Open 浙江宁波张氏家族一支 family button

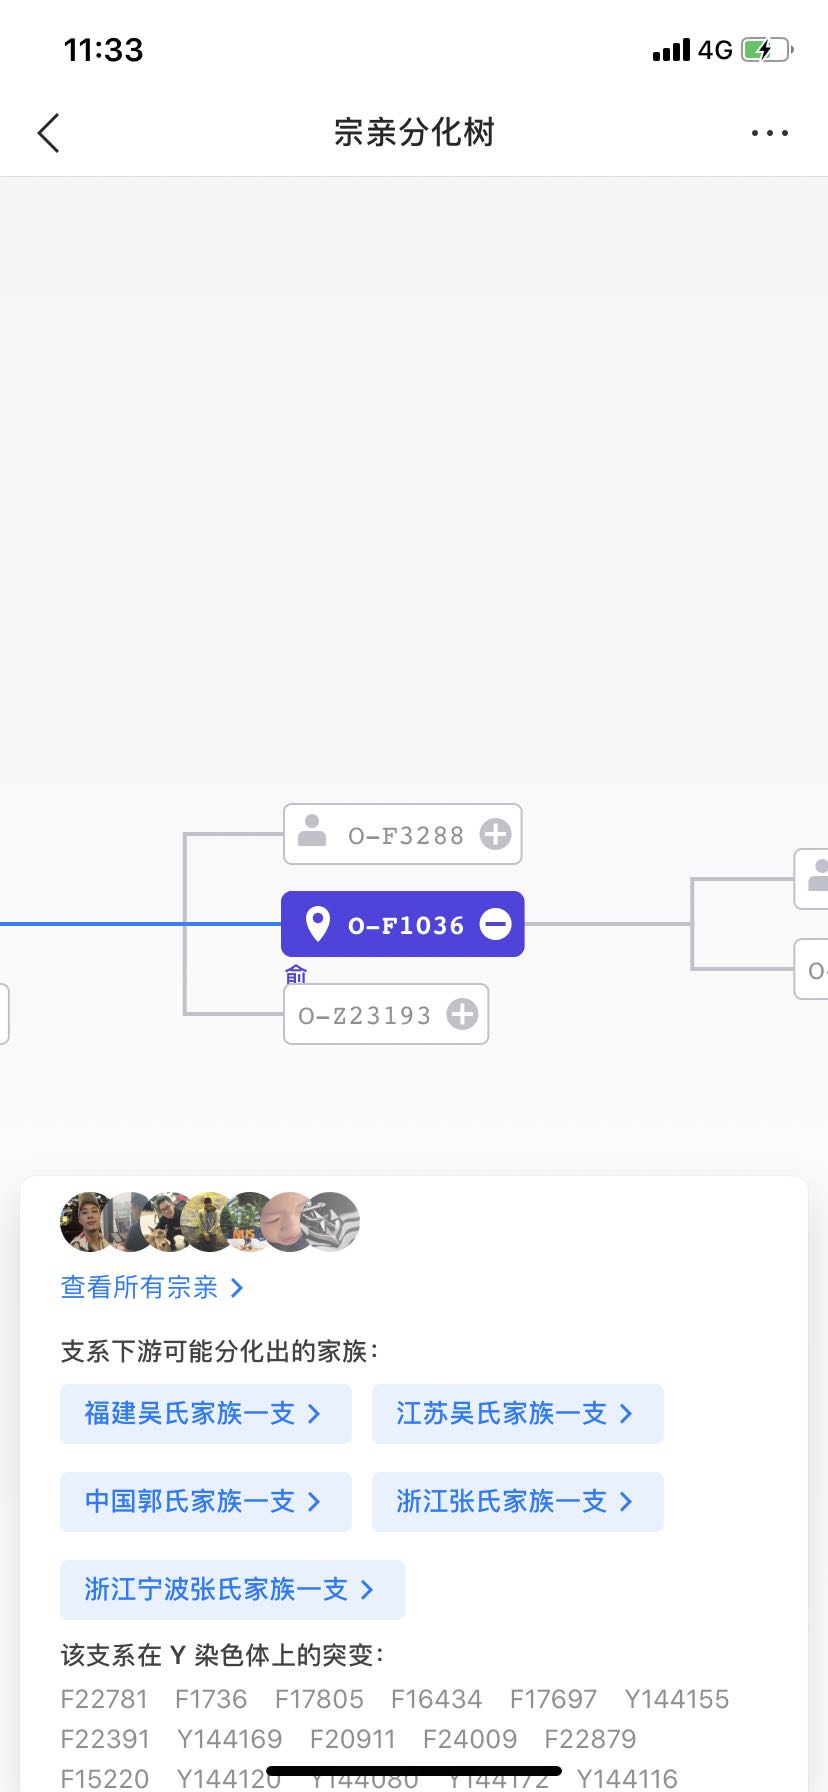point(232,1589)
